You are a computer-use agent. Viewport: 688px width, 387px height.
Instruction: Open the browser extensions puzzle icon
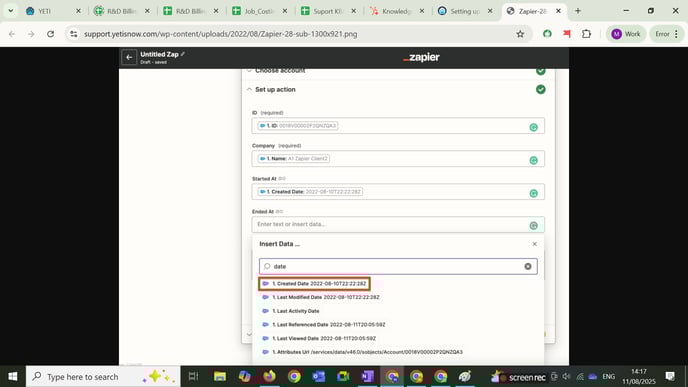[x=586, y=34]
